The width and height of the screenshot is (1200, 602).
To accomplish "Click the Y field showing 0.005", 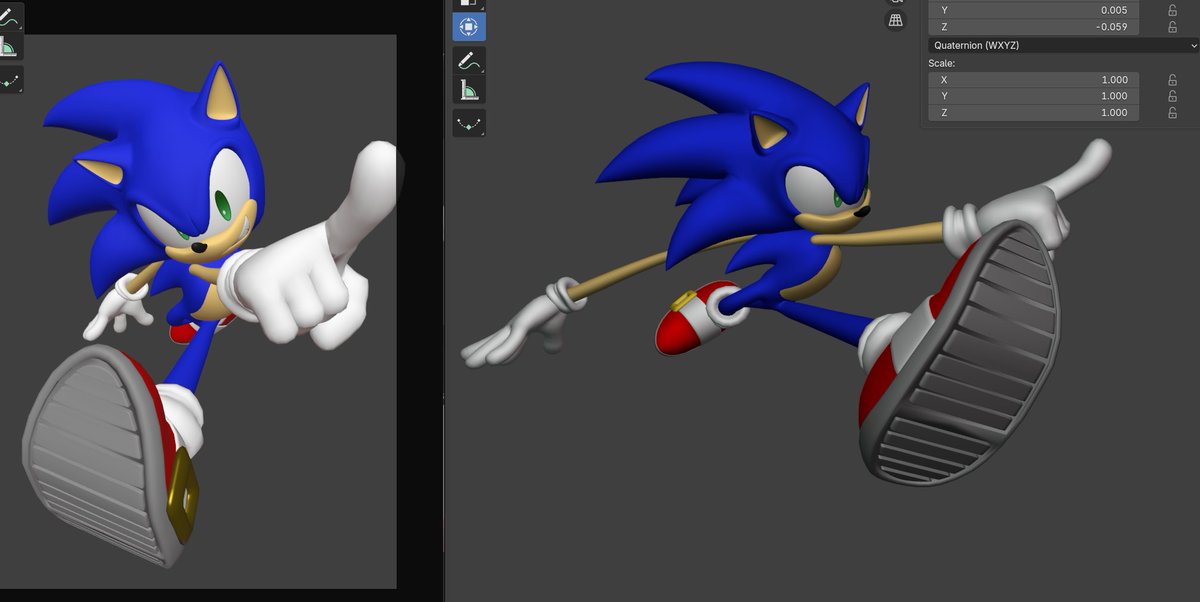I will point(1034,10).
